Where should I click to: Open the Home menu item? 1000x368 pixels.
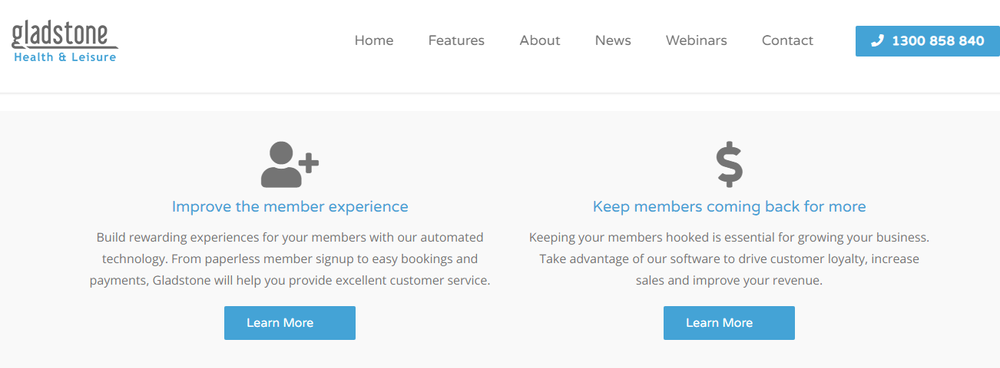point(374,41)
